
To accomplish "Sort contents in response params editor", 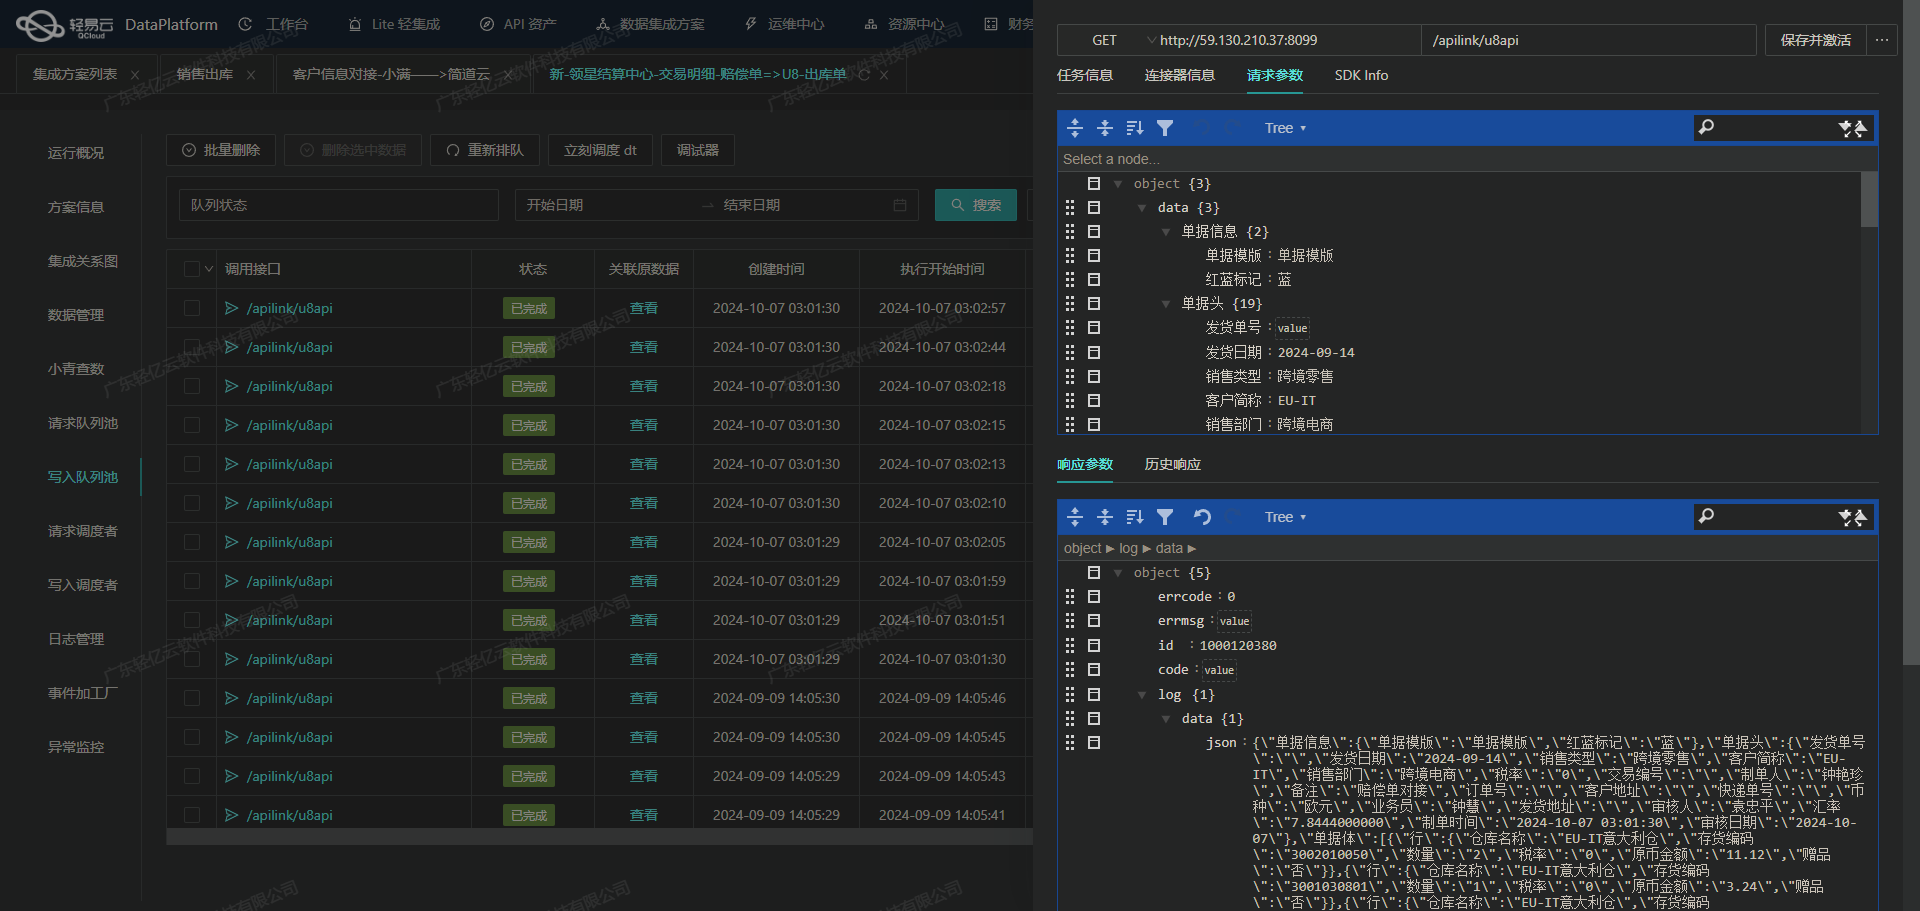I will pos(1135,517).
